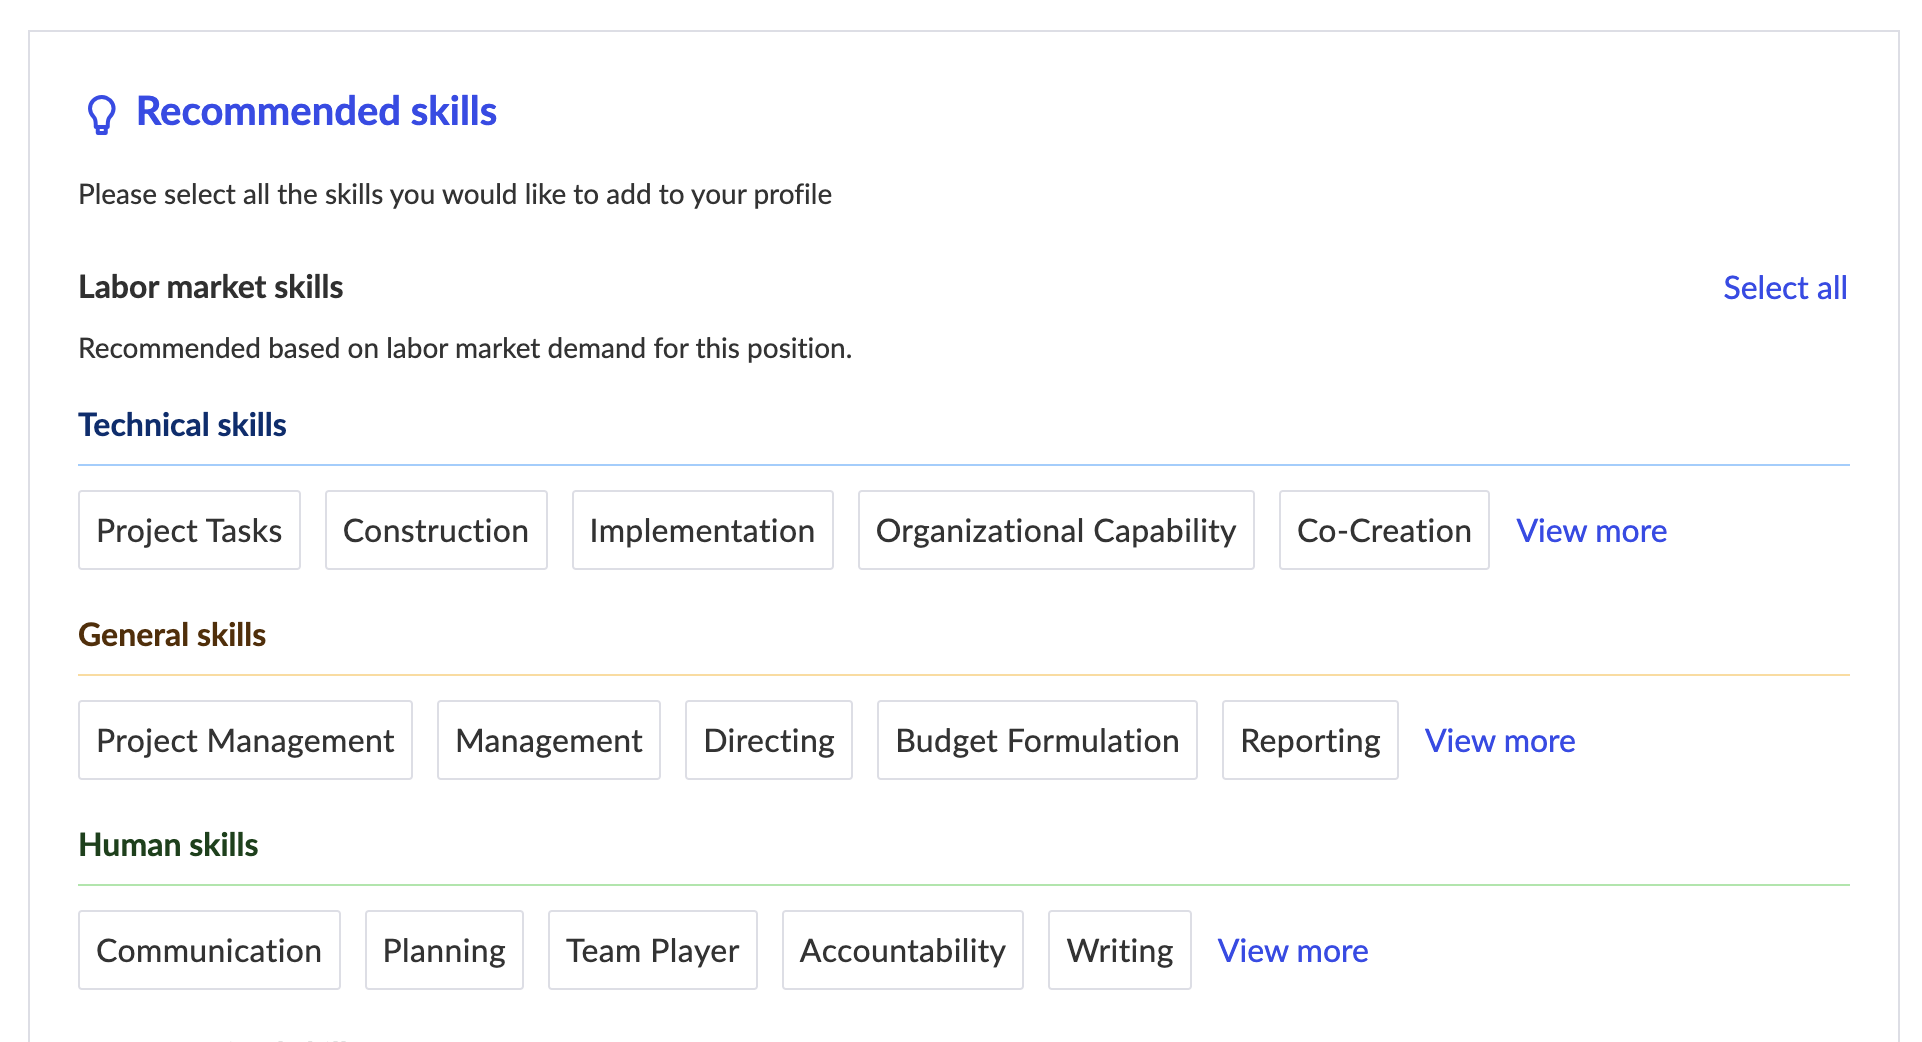
Task: Expand Technical skills with View more
Action: 1591,530
